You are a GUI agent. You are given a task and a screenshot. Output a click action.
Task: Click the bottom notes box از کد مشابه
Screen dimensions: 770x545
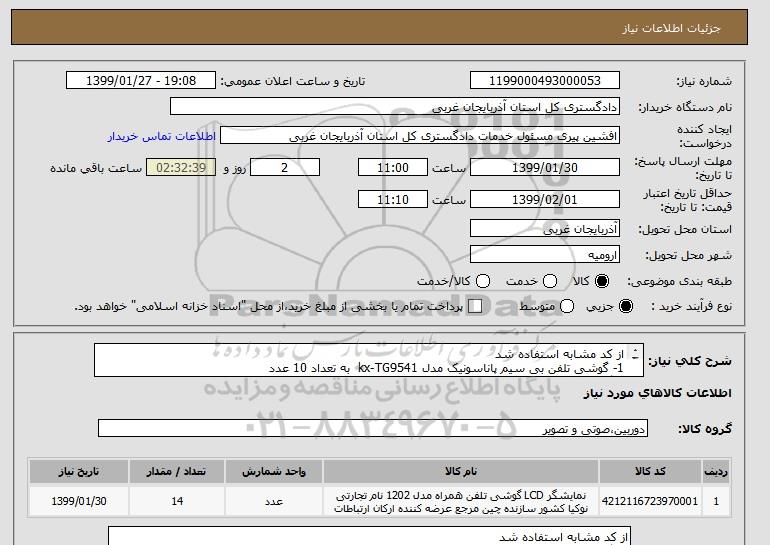point(369,536)
